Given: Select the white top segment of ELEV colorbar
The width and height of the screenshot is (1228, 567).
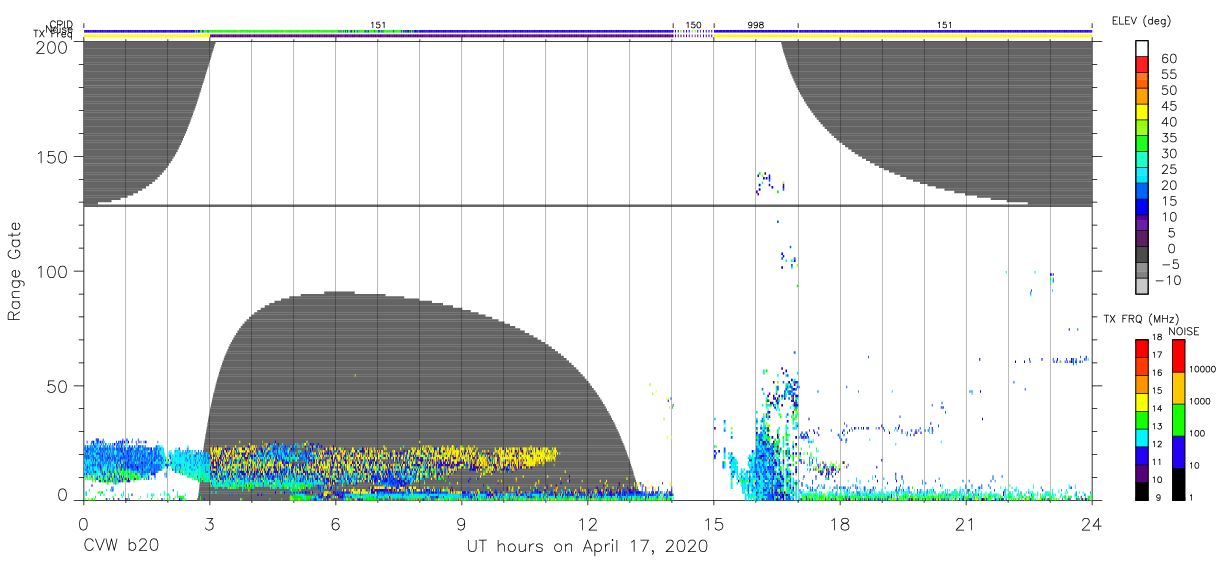Looking at the screenshot, I should [1143, 49].
